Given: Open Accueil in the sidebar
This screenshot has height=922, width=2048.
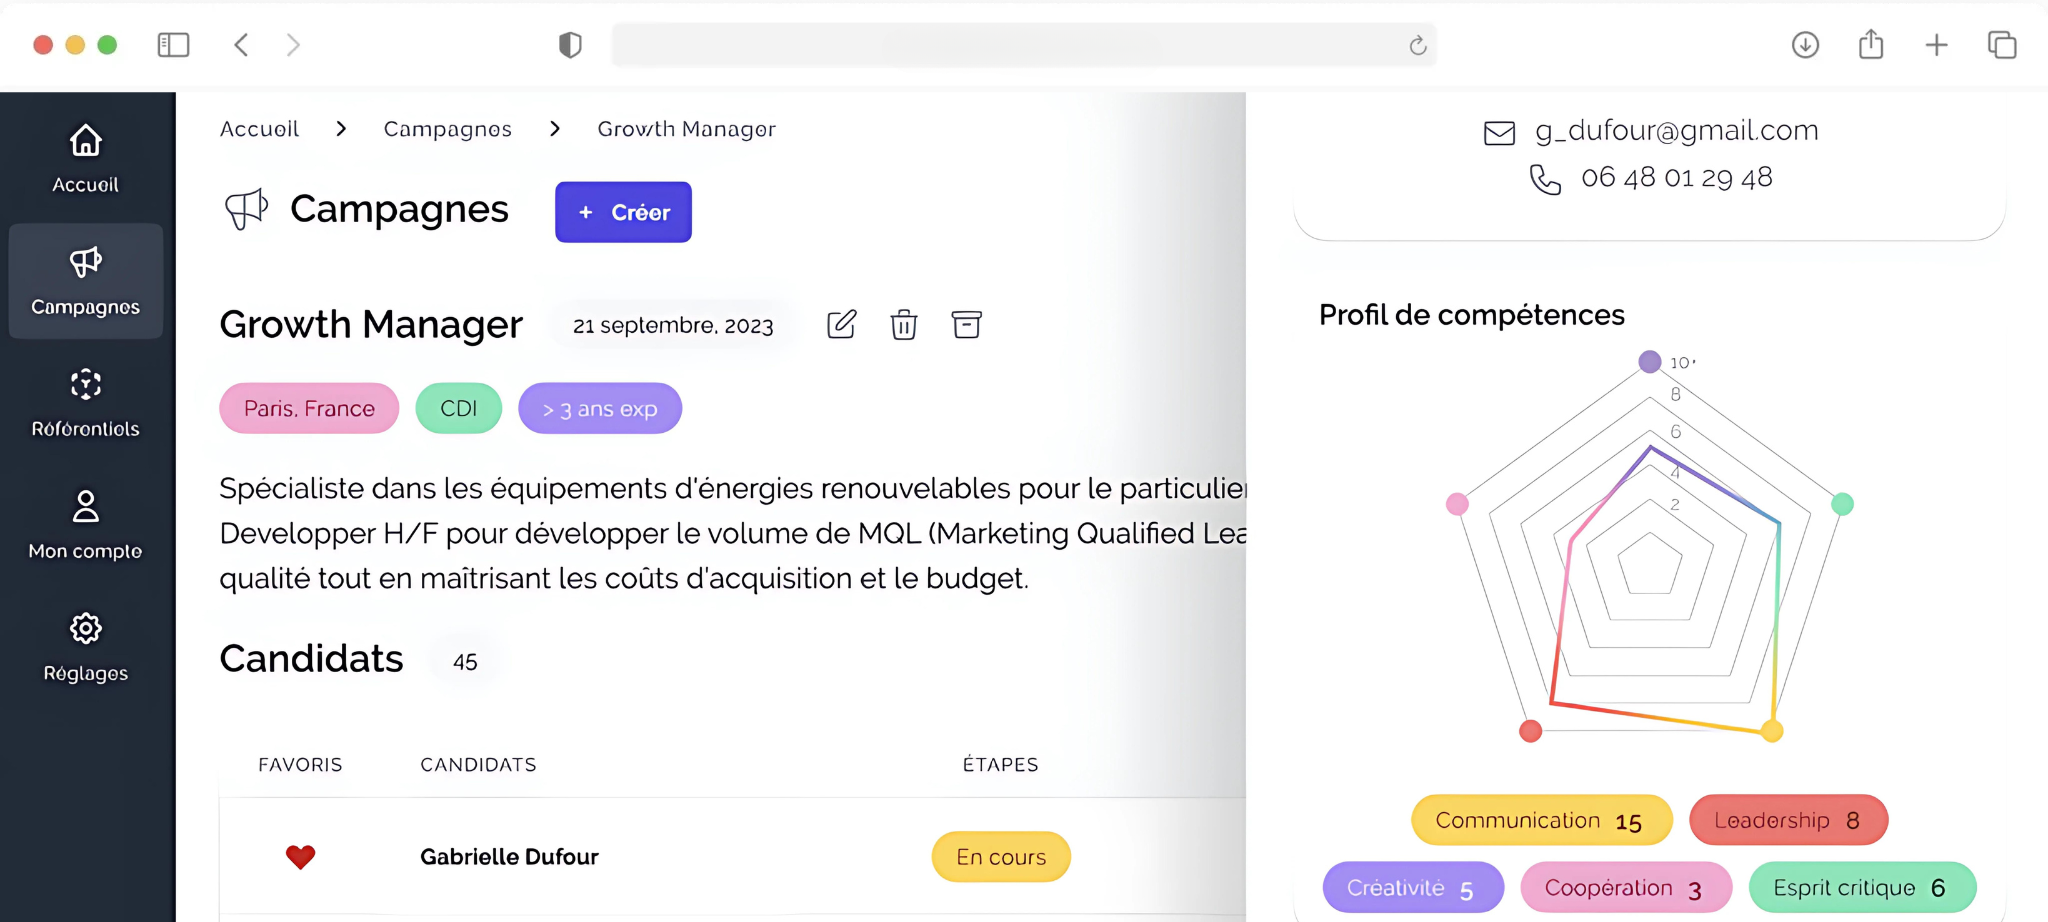Looking at the screenshot, I should (x=86, y=158).
